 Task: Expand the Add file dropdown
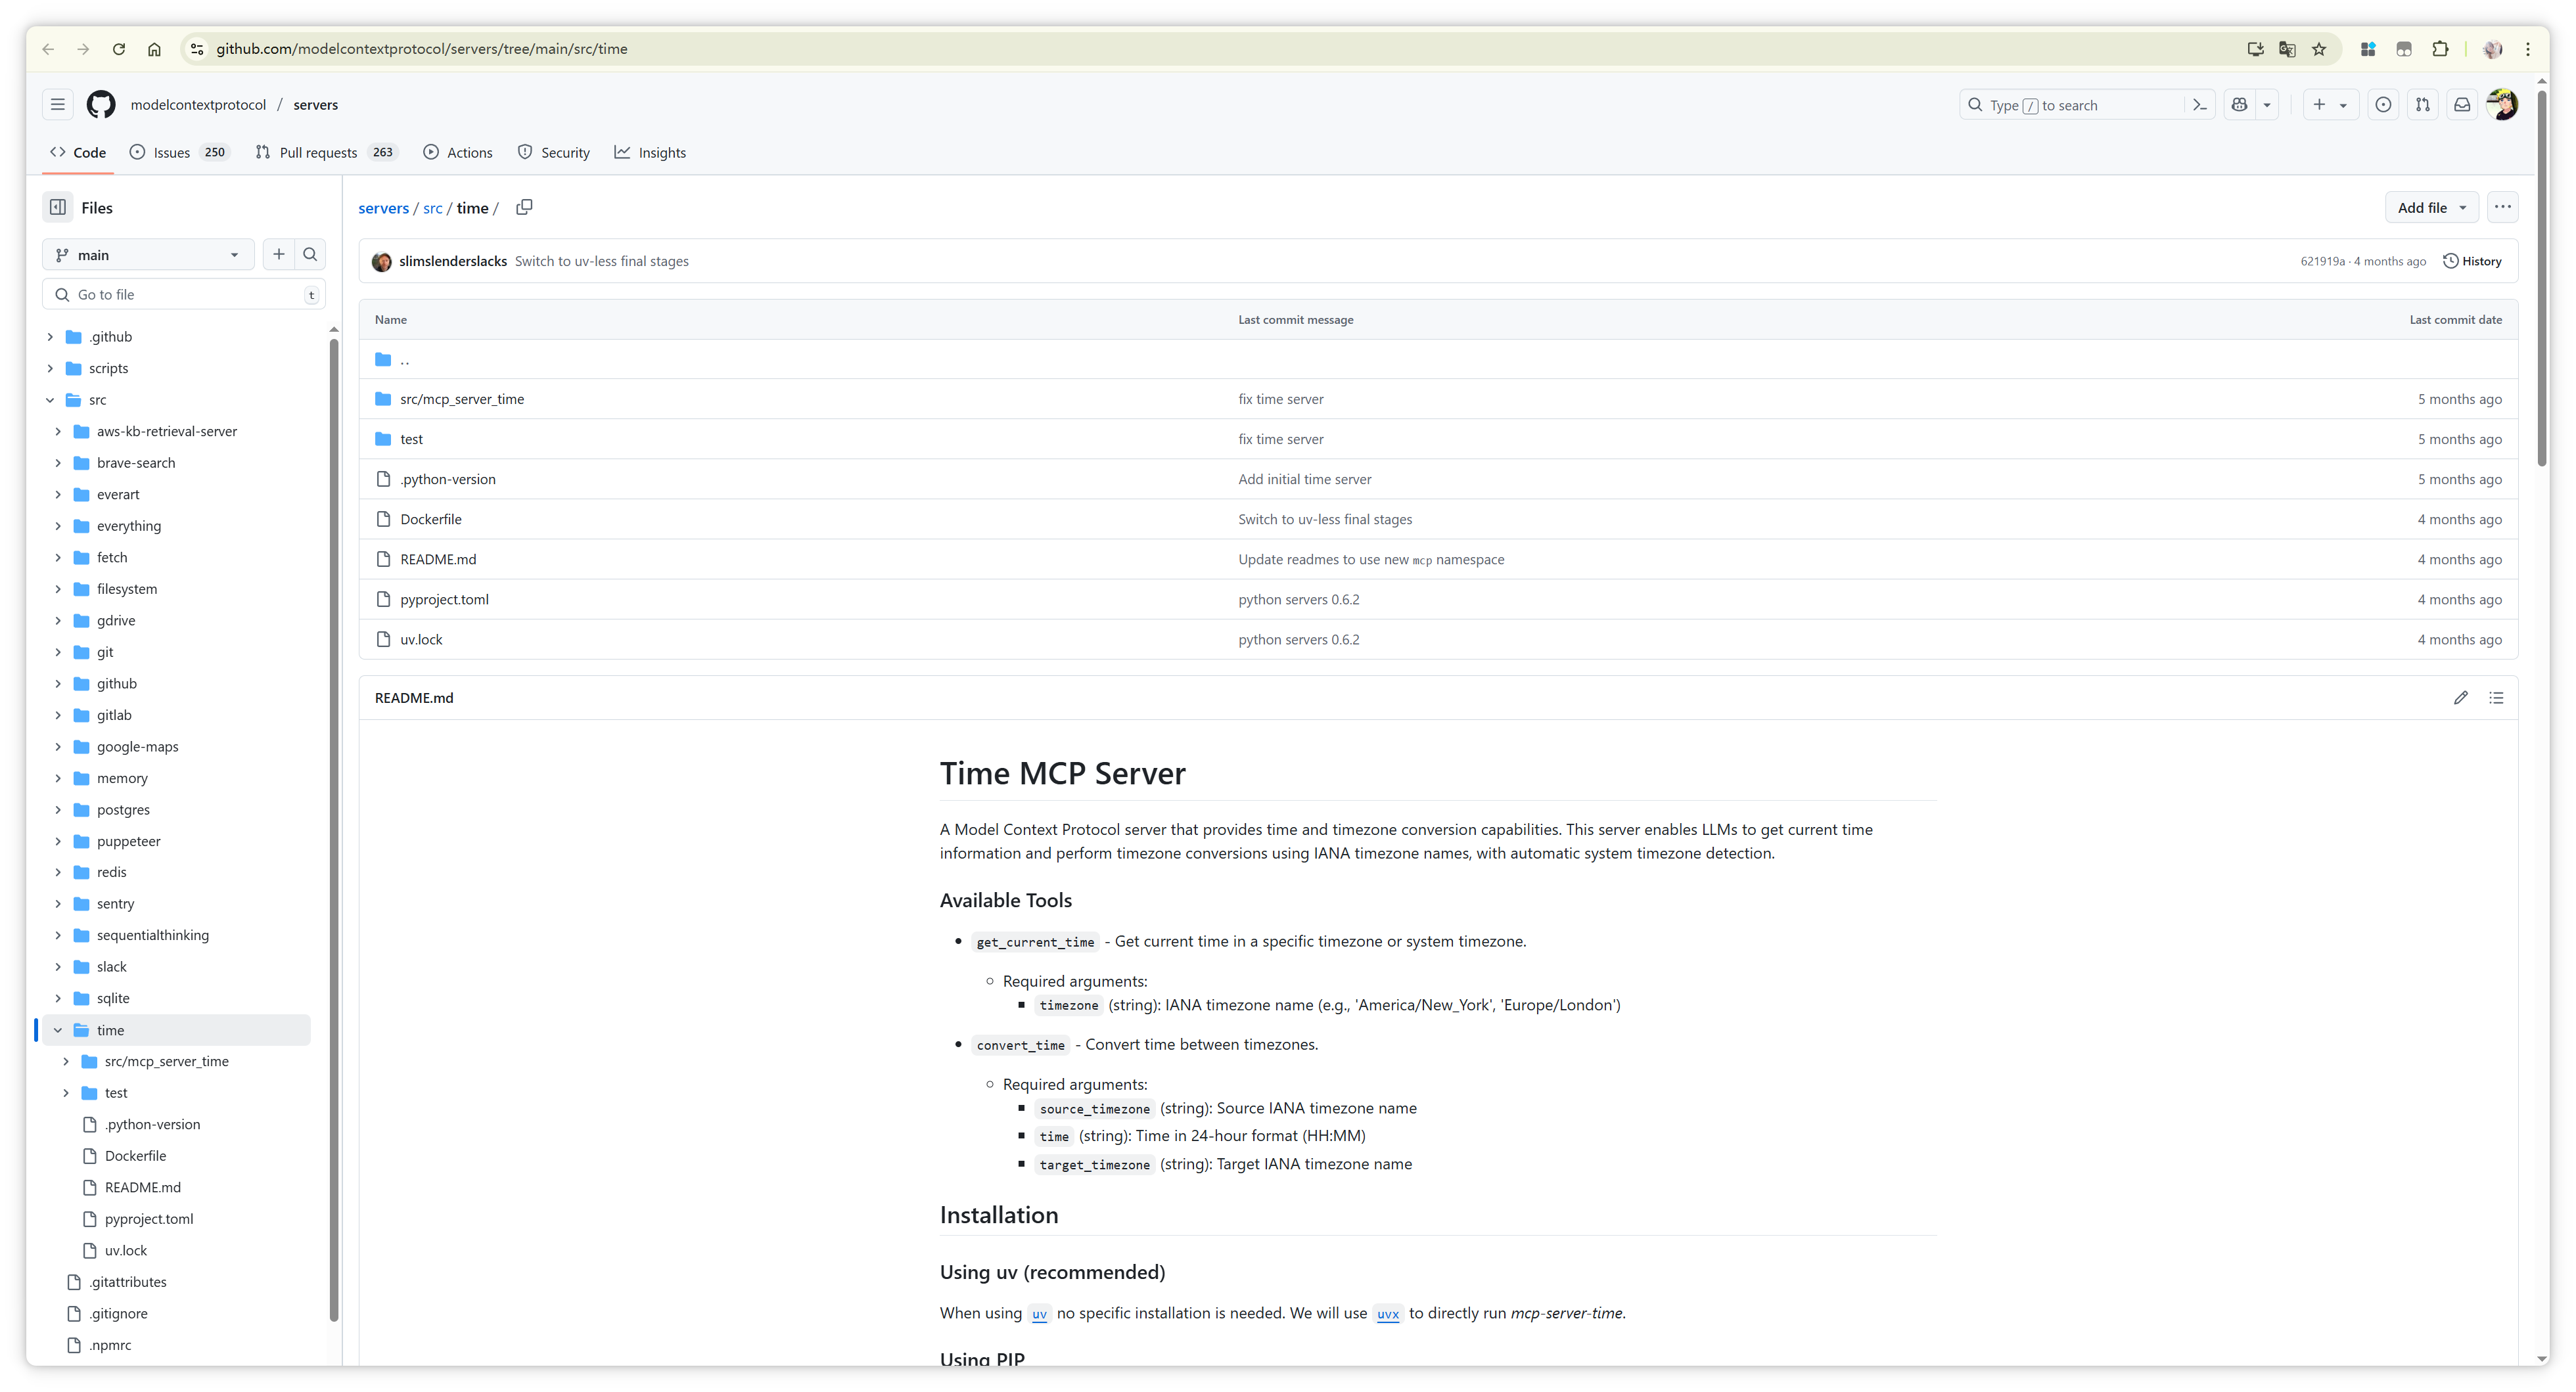(2431, 208)
